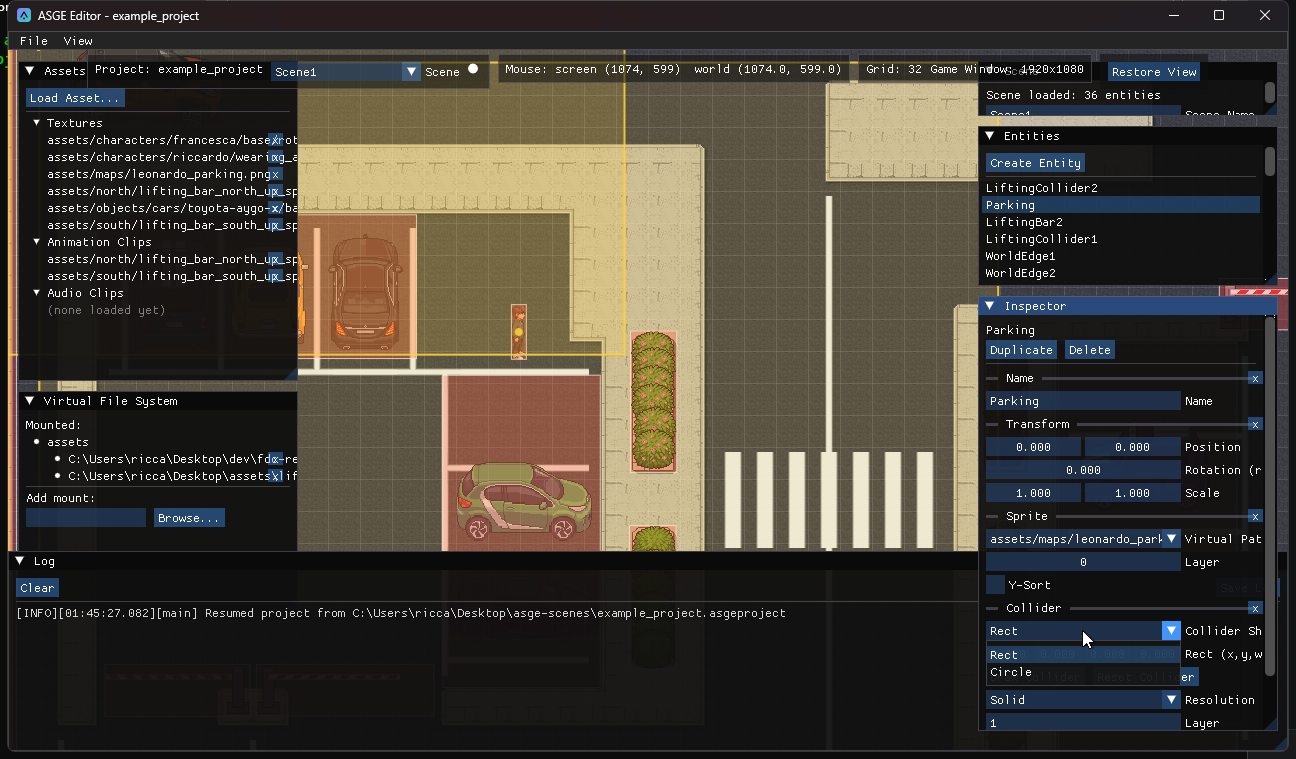Open the Solid resolution dropdown
The height and width of the screenshot is (759, 1296).
coord(1083,700)
